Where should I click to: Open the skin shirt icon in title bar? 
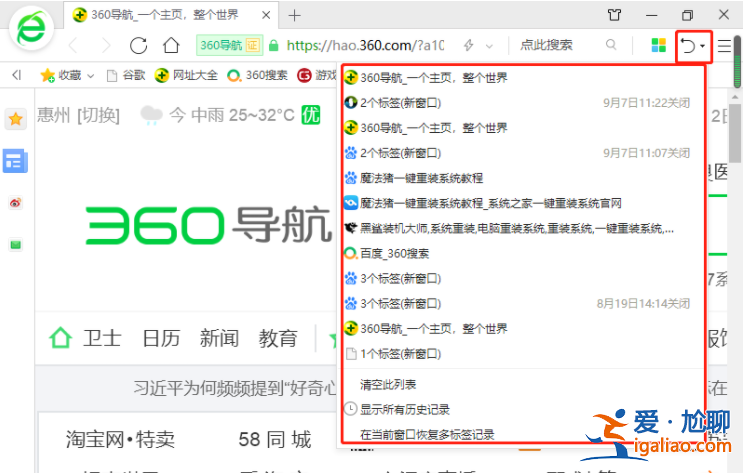[x=614, y=15]
